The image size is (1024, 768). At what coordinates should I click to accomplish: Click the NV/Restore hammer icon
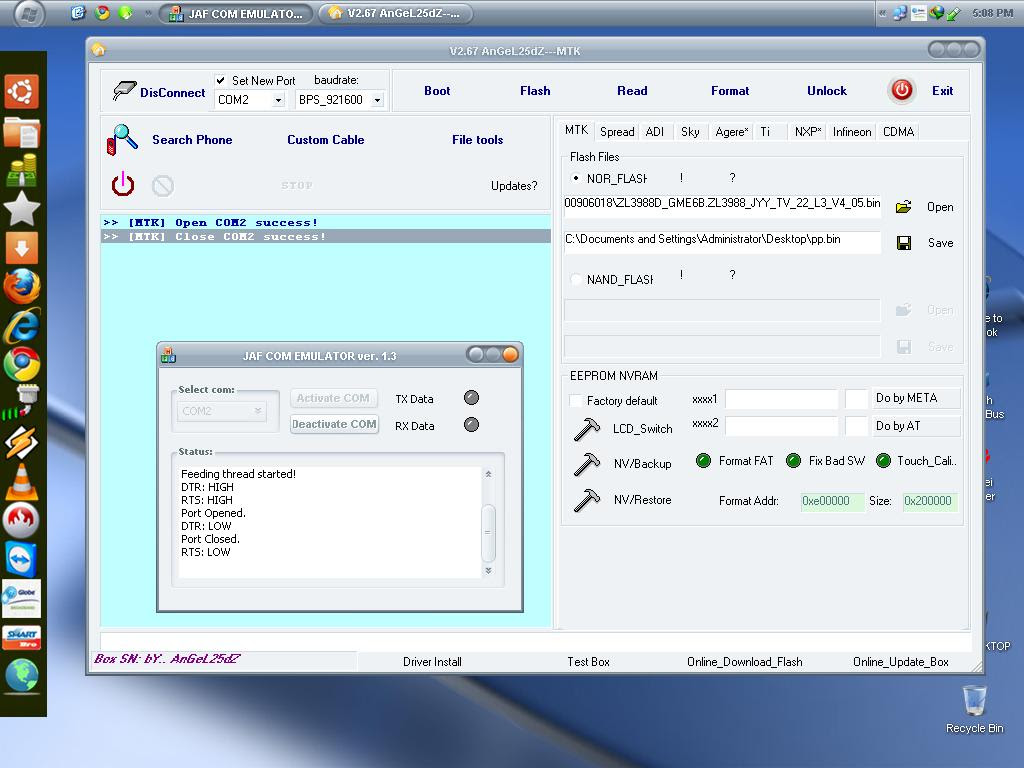coord(586,500)
